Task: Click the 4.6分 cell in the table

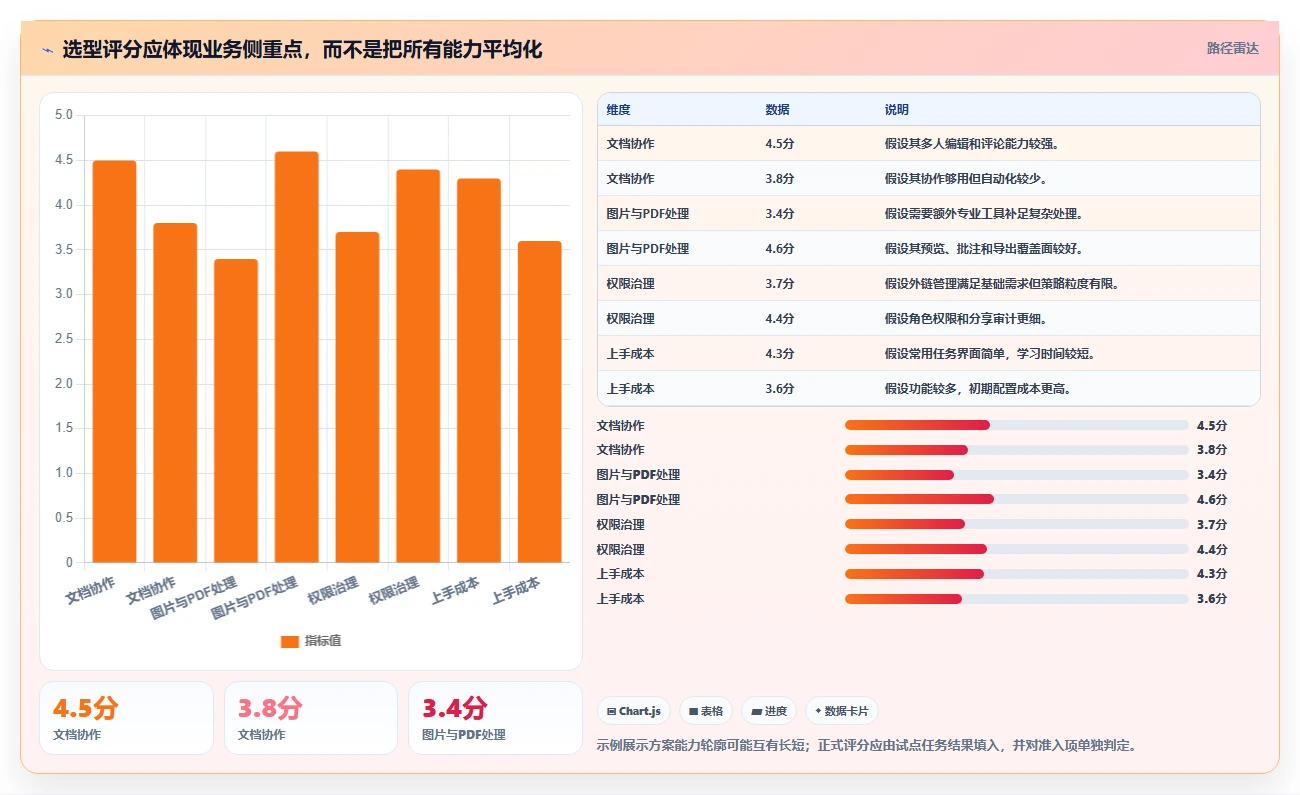Action: (x=816, y=249)
